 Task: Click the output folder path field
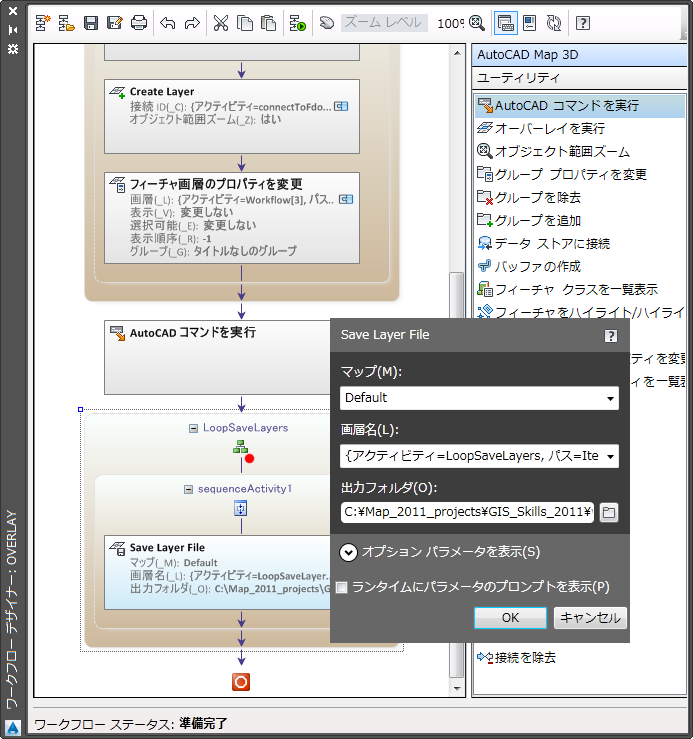coord(467,512)
